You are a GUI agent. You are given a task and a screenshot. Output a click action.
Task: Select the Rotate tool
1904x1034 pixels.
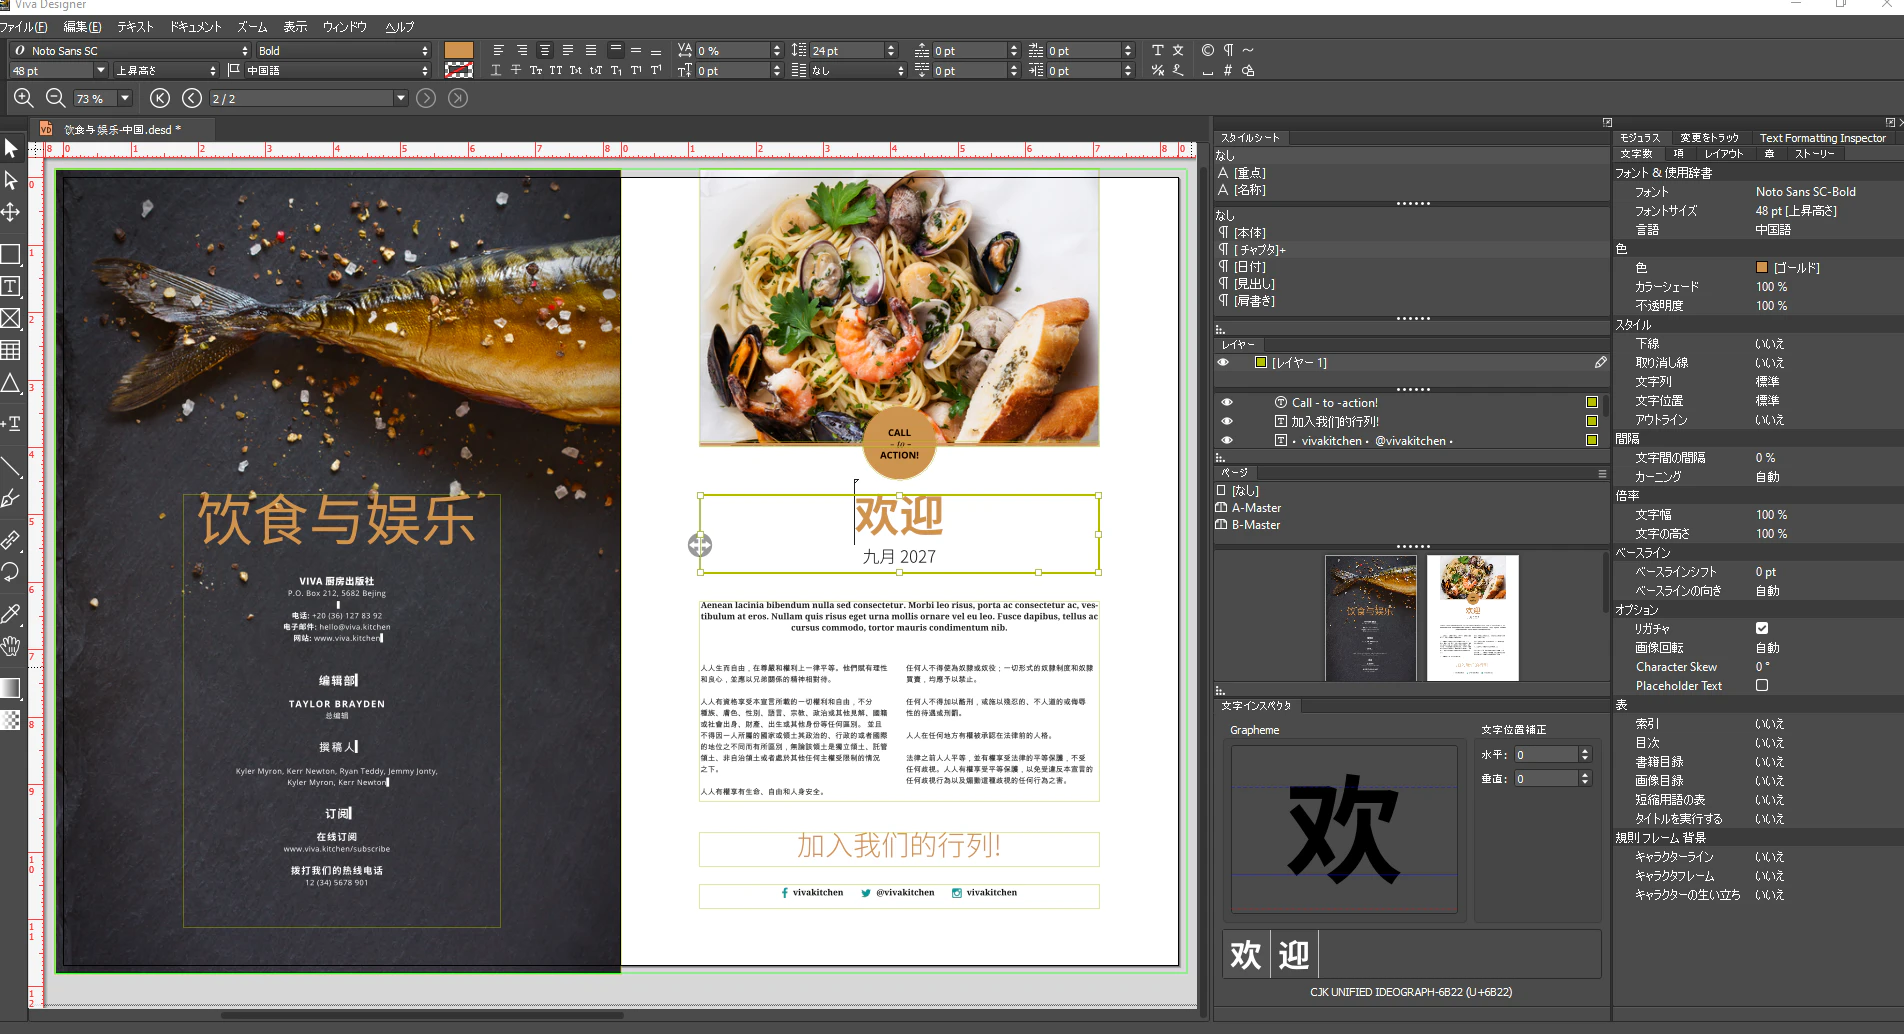click(12, 571)
